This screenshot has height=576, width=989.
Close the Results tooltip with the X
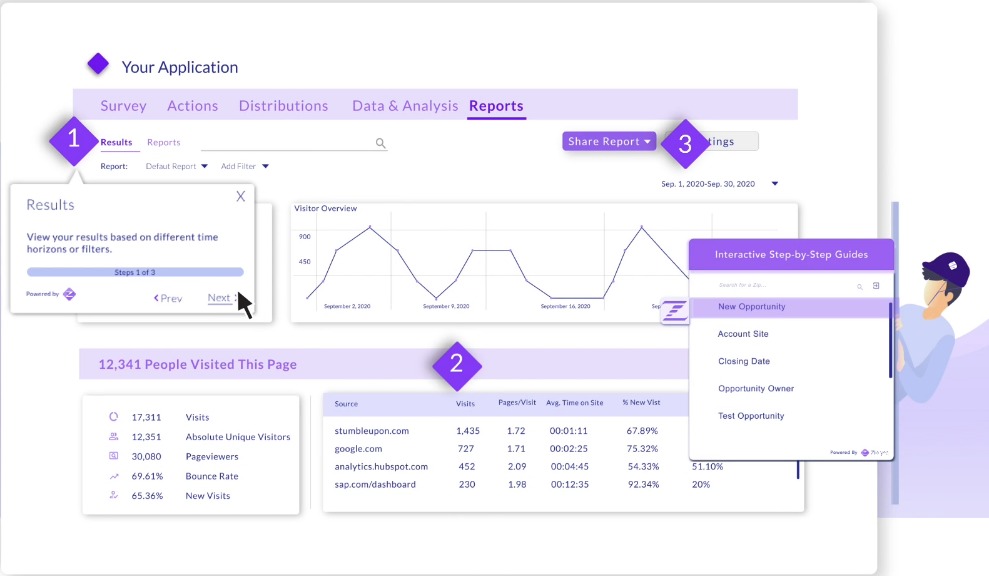pos(240,196)
